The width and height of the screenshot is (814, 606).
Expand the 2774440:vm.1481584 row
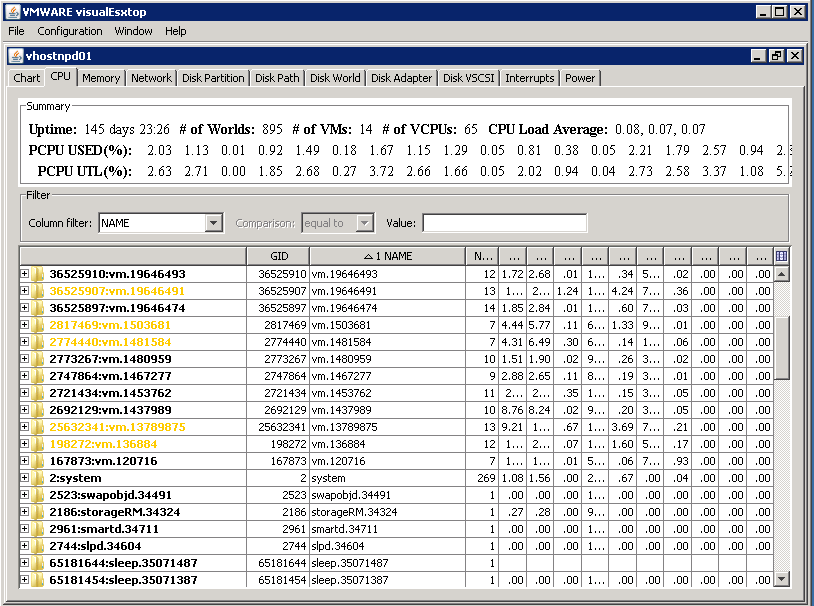tap(24, 342)
